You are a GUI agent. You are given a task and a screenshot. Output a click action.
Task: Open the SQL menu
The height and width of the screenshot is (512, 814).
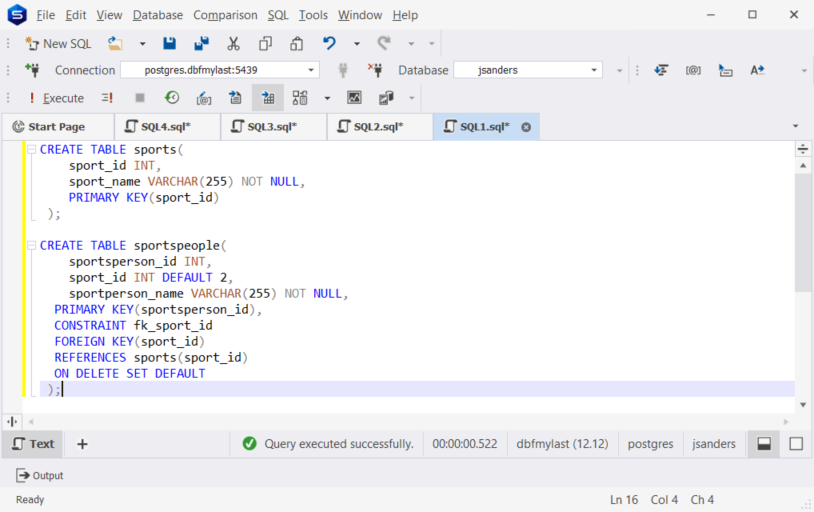click(x=278, y=15)
